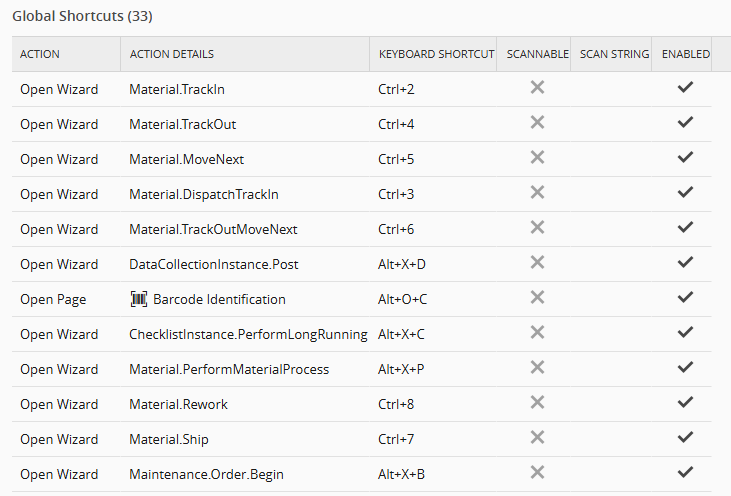Select the Alt+X+P keyboard shortcut cell
Viewport: 731px width, 496px height.
point(401,369)
